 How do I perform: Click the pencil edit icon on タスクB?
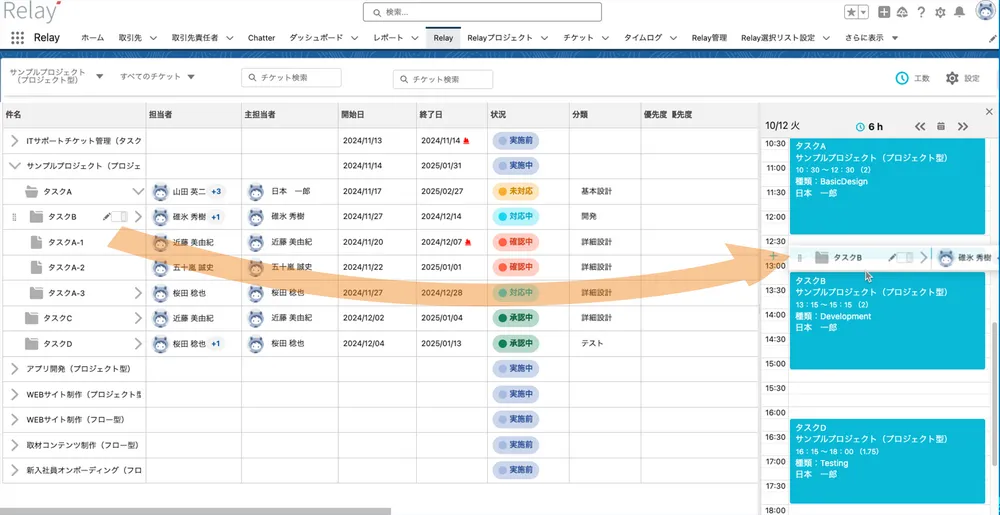(106, 216)
